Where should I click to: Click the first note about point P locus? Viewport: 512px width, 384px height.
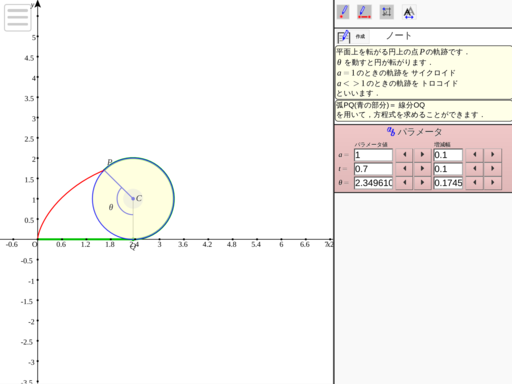point(423,72)
